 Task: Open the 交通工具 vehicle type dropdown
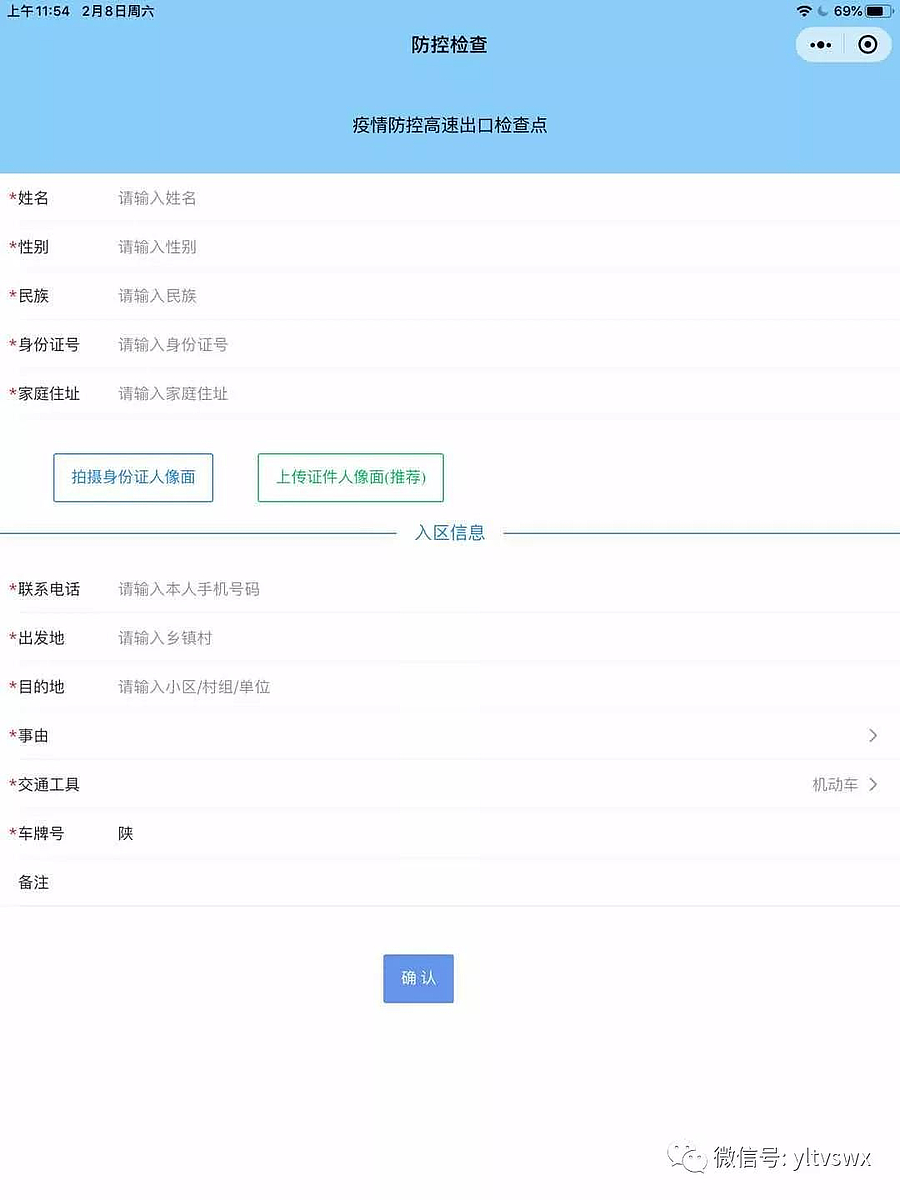click(x=450, y=784)
